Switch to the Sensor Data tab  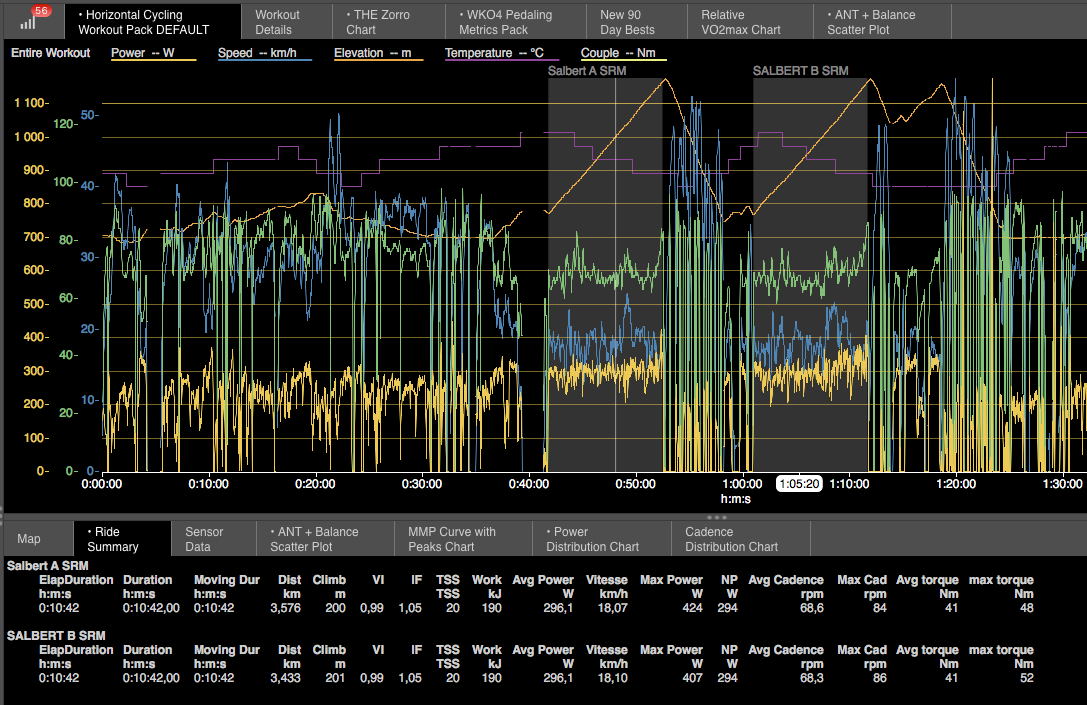point(204,539)
